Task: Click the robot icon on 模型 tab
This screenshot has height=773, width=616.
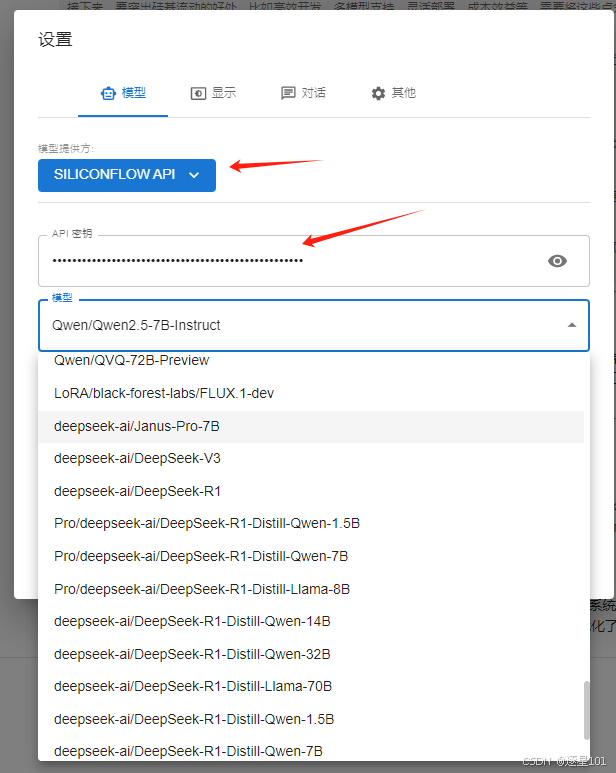Action: [108, 93]
